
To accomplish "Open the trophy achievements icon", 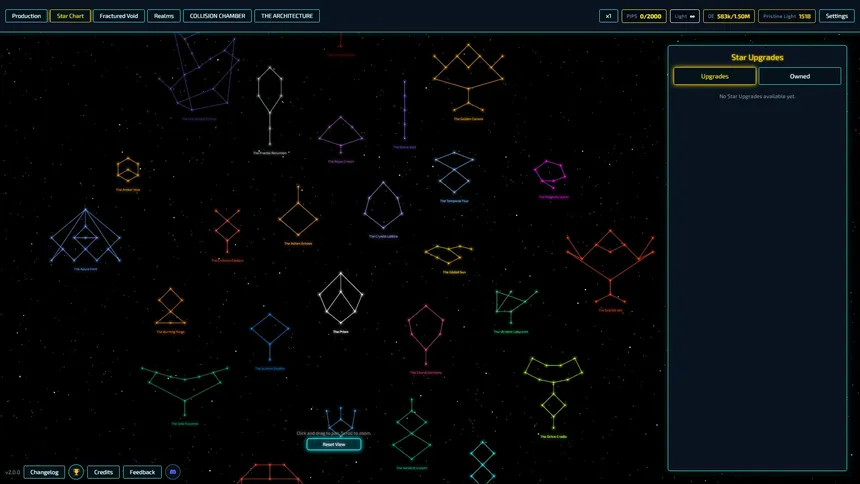I will tap(76, 472).
